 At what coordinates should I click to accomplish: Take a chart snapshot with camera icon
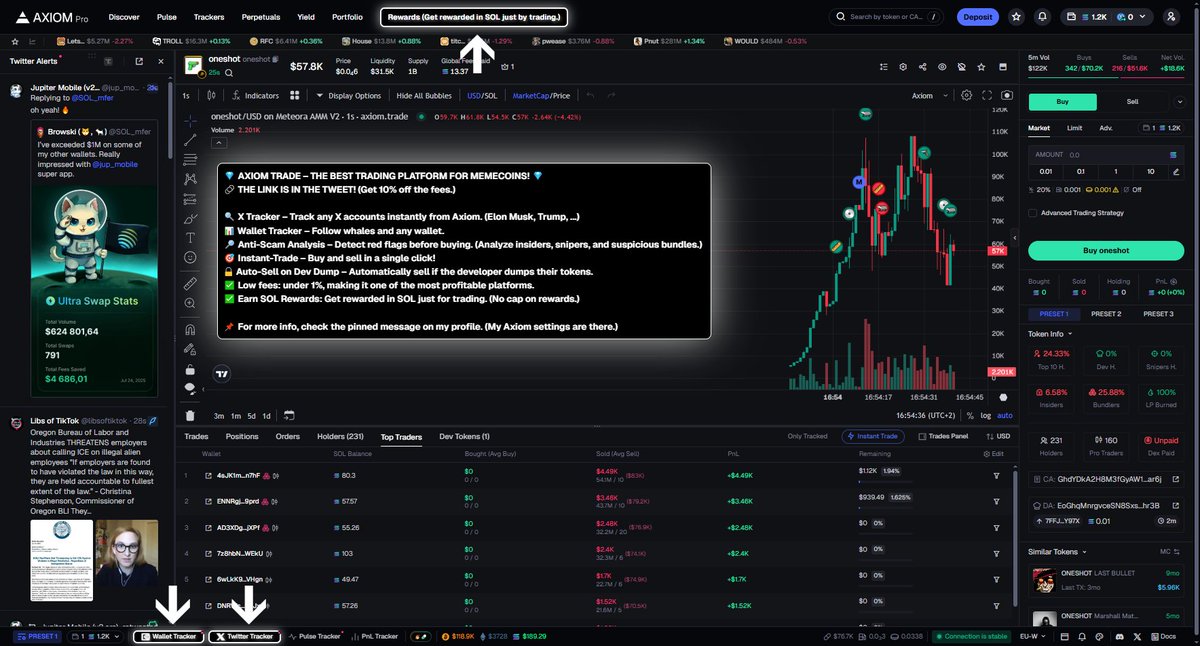click(1006, 96)
